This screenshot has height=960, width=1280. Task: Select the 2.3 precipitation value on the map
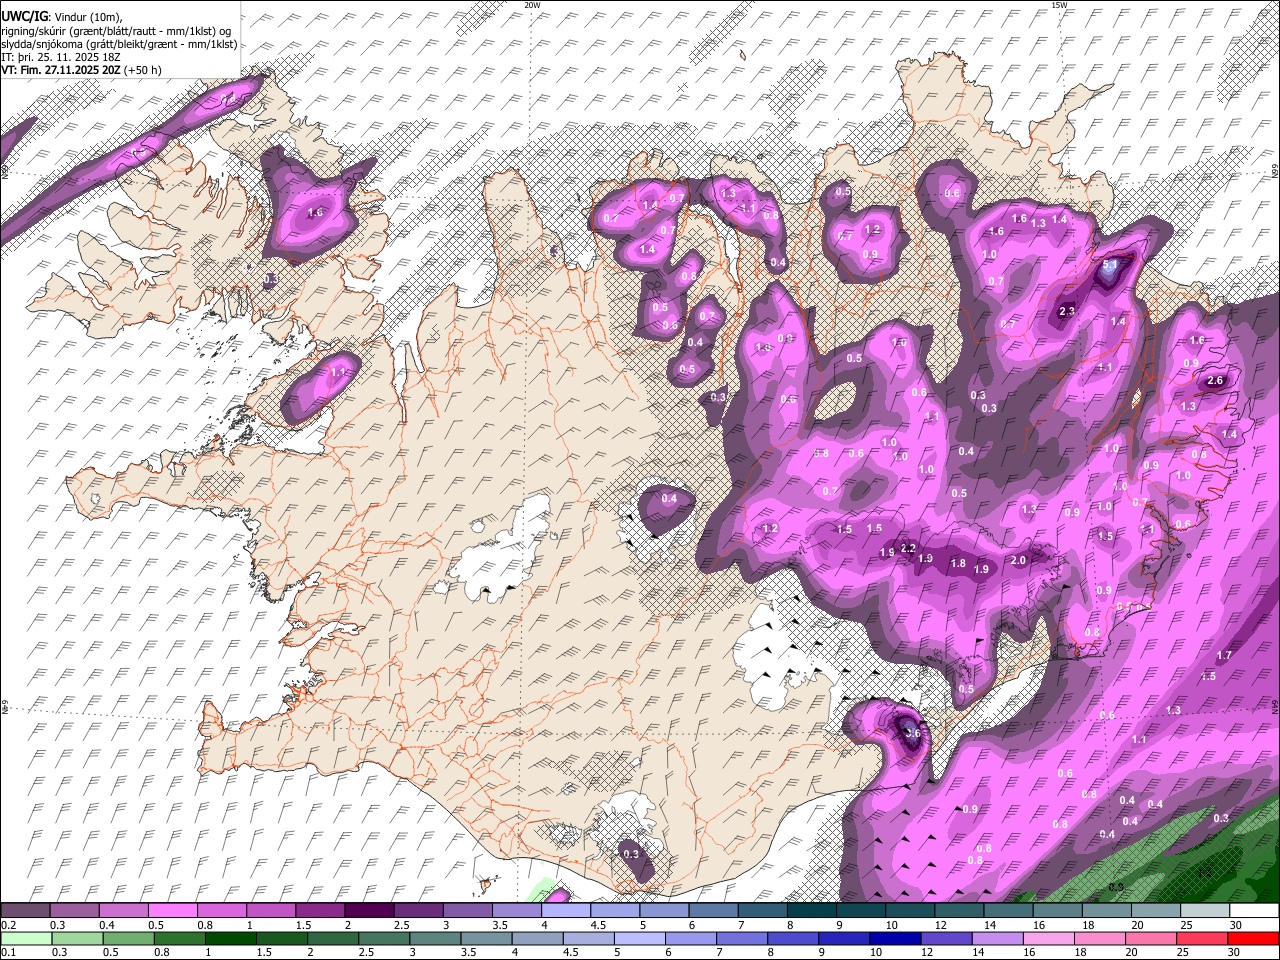[1066, 312]
